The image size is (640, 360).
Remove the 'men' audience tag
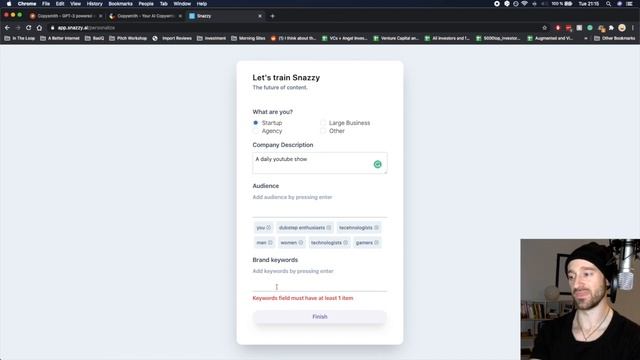point(270,243)
